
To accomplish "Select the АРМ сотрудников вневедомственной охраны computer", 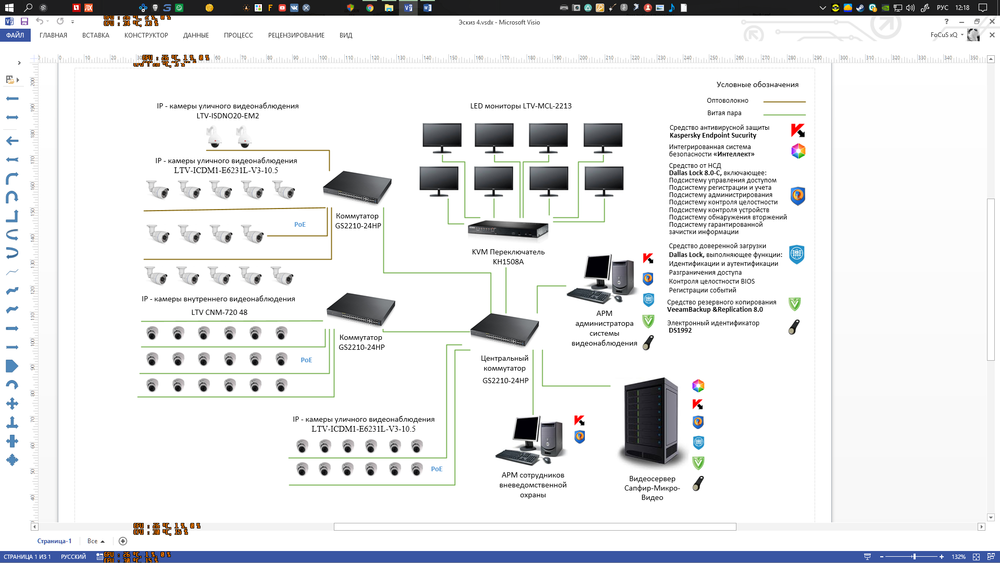I will (x=529, y=441).
